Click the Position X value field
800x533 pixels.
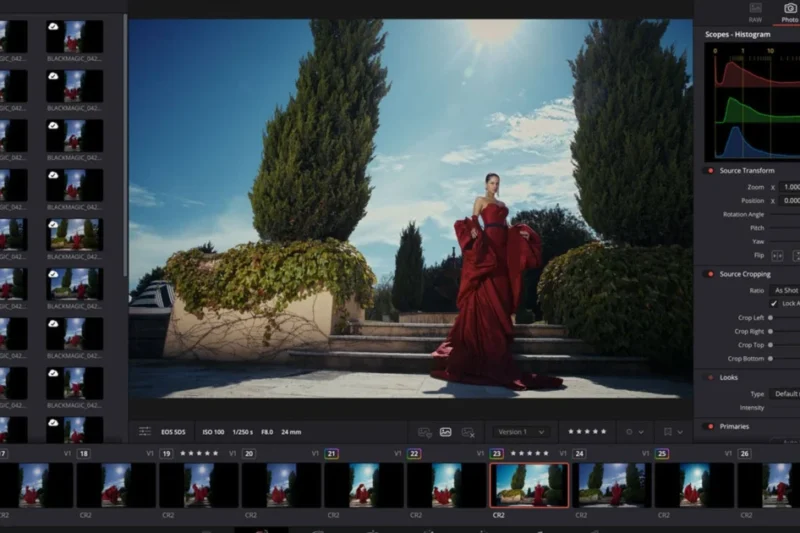tap(790, 201)
